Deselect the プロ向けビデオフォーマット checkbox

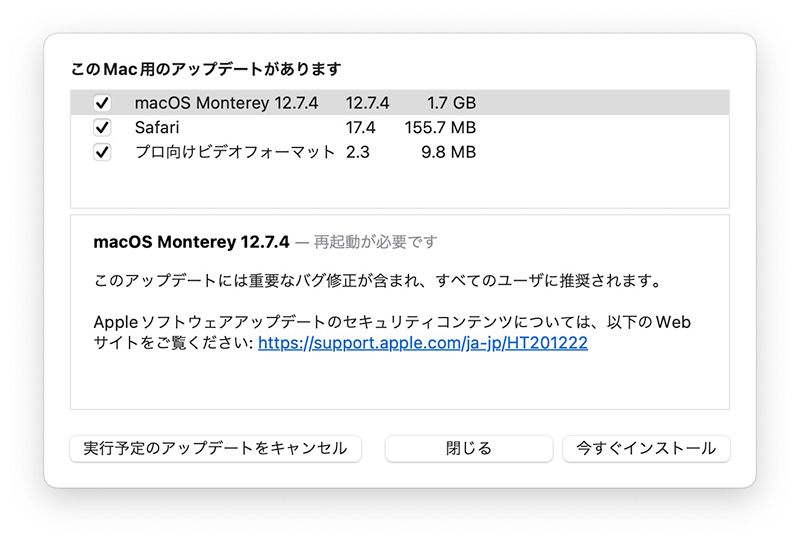pyautogui.click(x=102, y=152)
